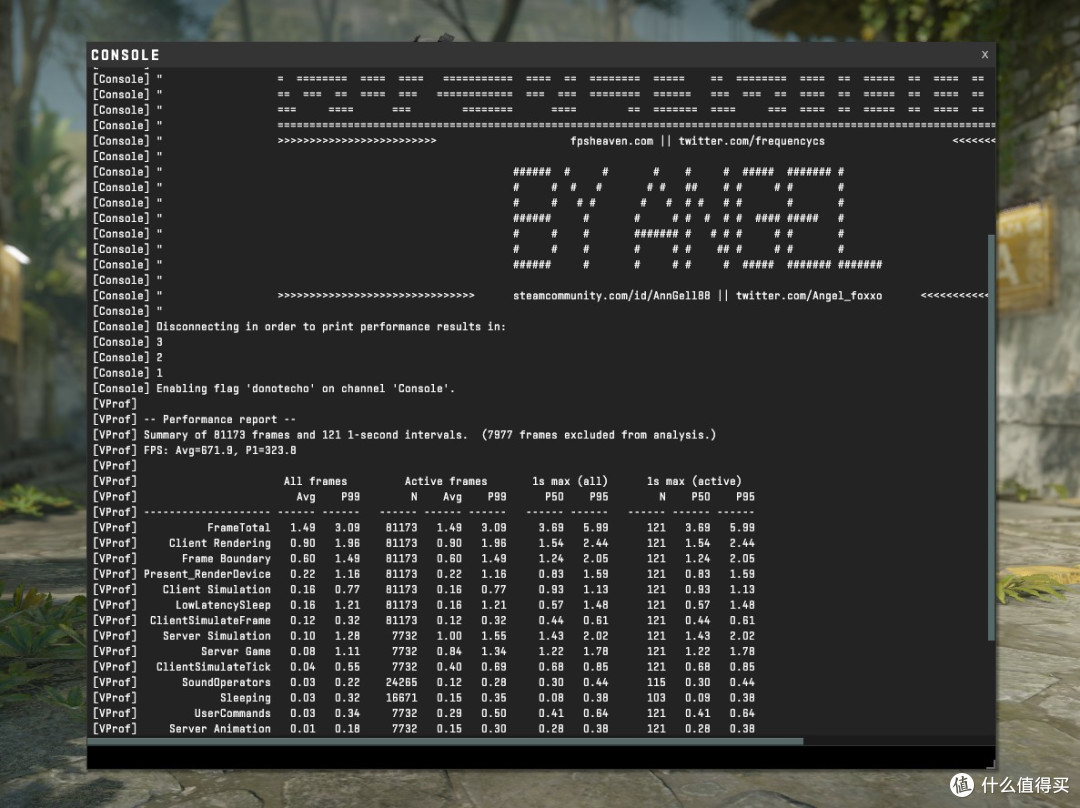Viewport: 1080px width, 808px height.
Task: Click the 'Server Animation' row label
Action: [220, 729]
